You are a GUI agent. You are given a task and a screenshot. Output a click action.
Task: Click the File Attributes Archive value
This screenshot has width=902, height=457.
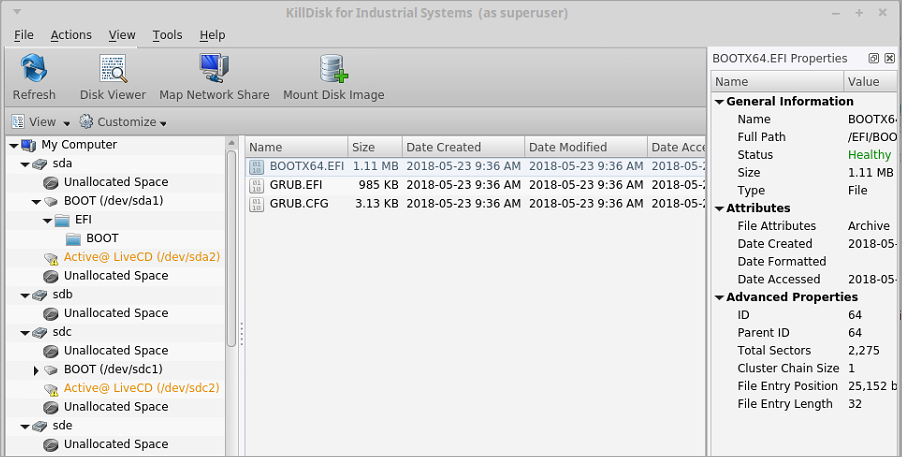(x=869, y=226)
